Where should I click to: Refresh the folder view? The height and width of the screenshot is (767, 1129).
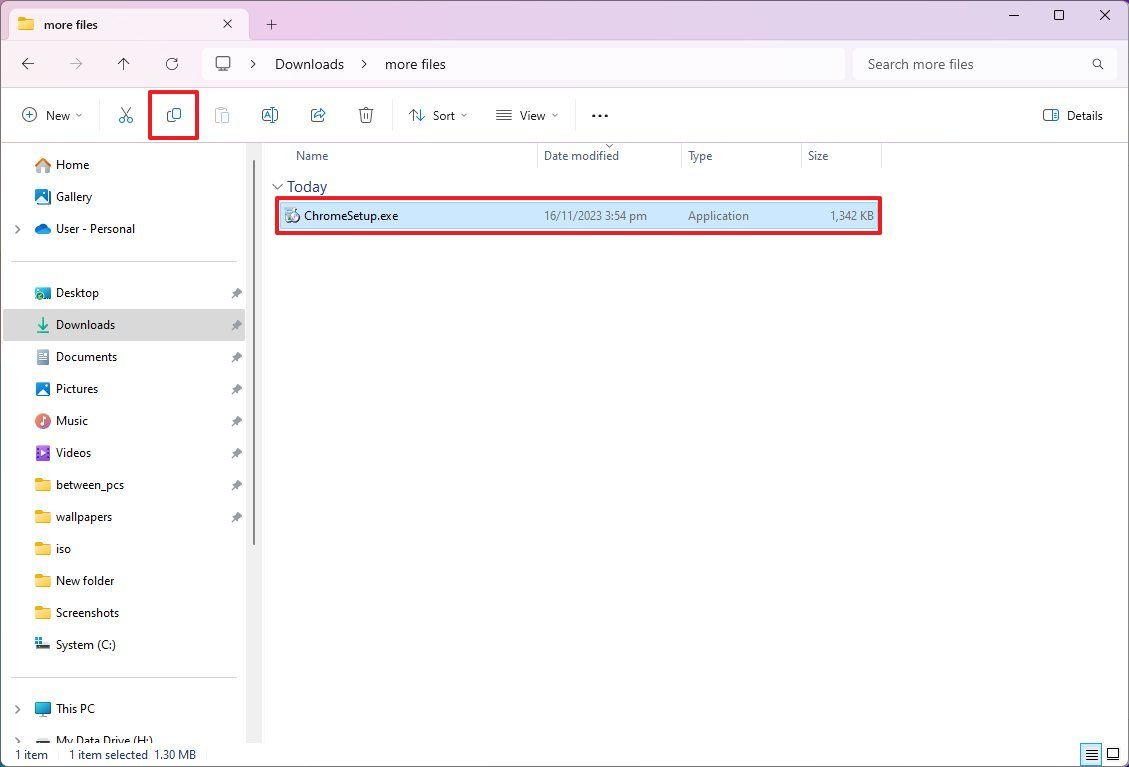(171, 63)
